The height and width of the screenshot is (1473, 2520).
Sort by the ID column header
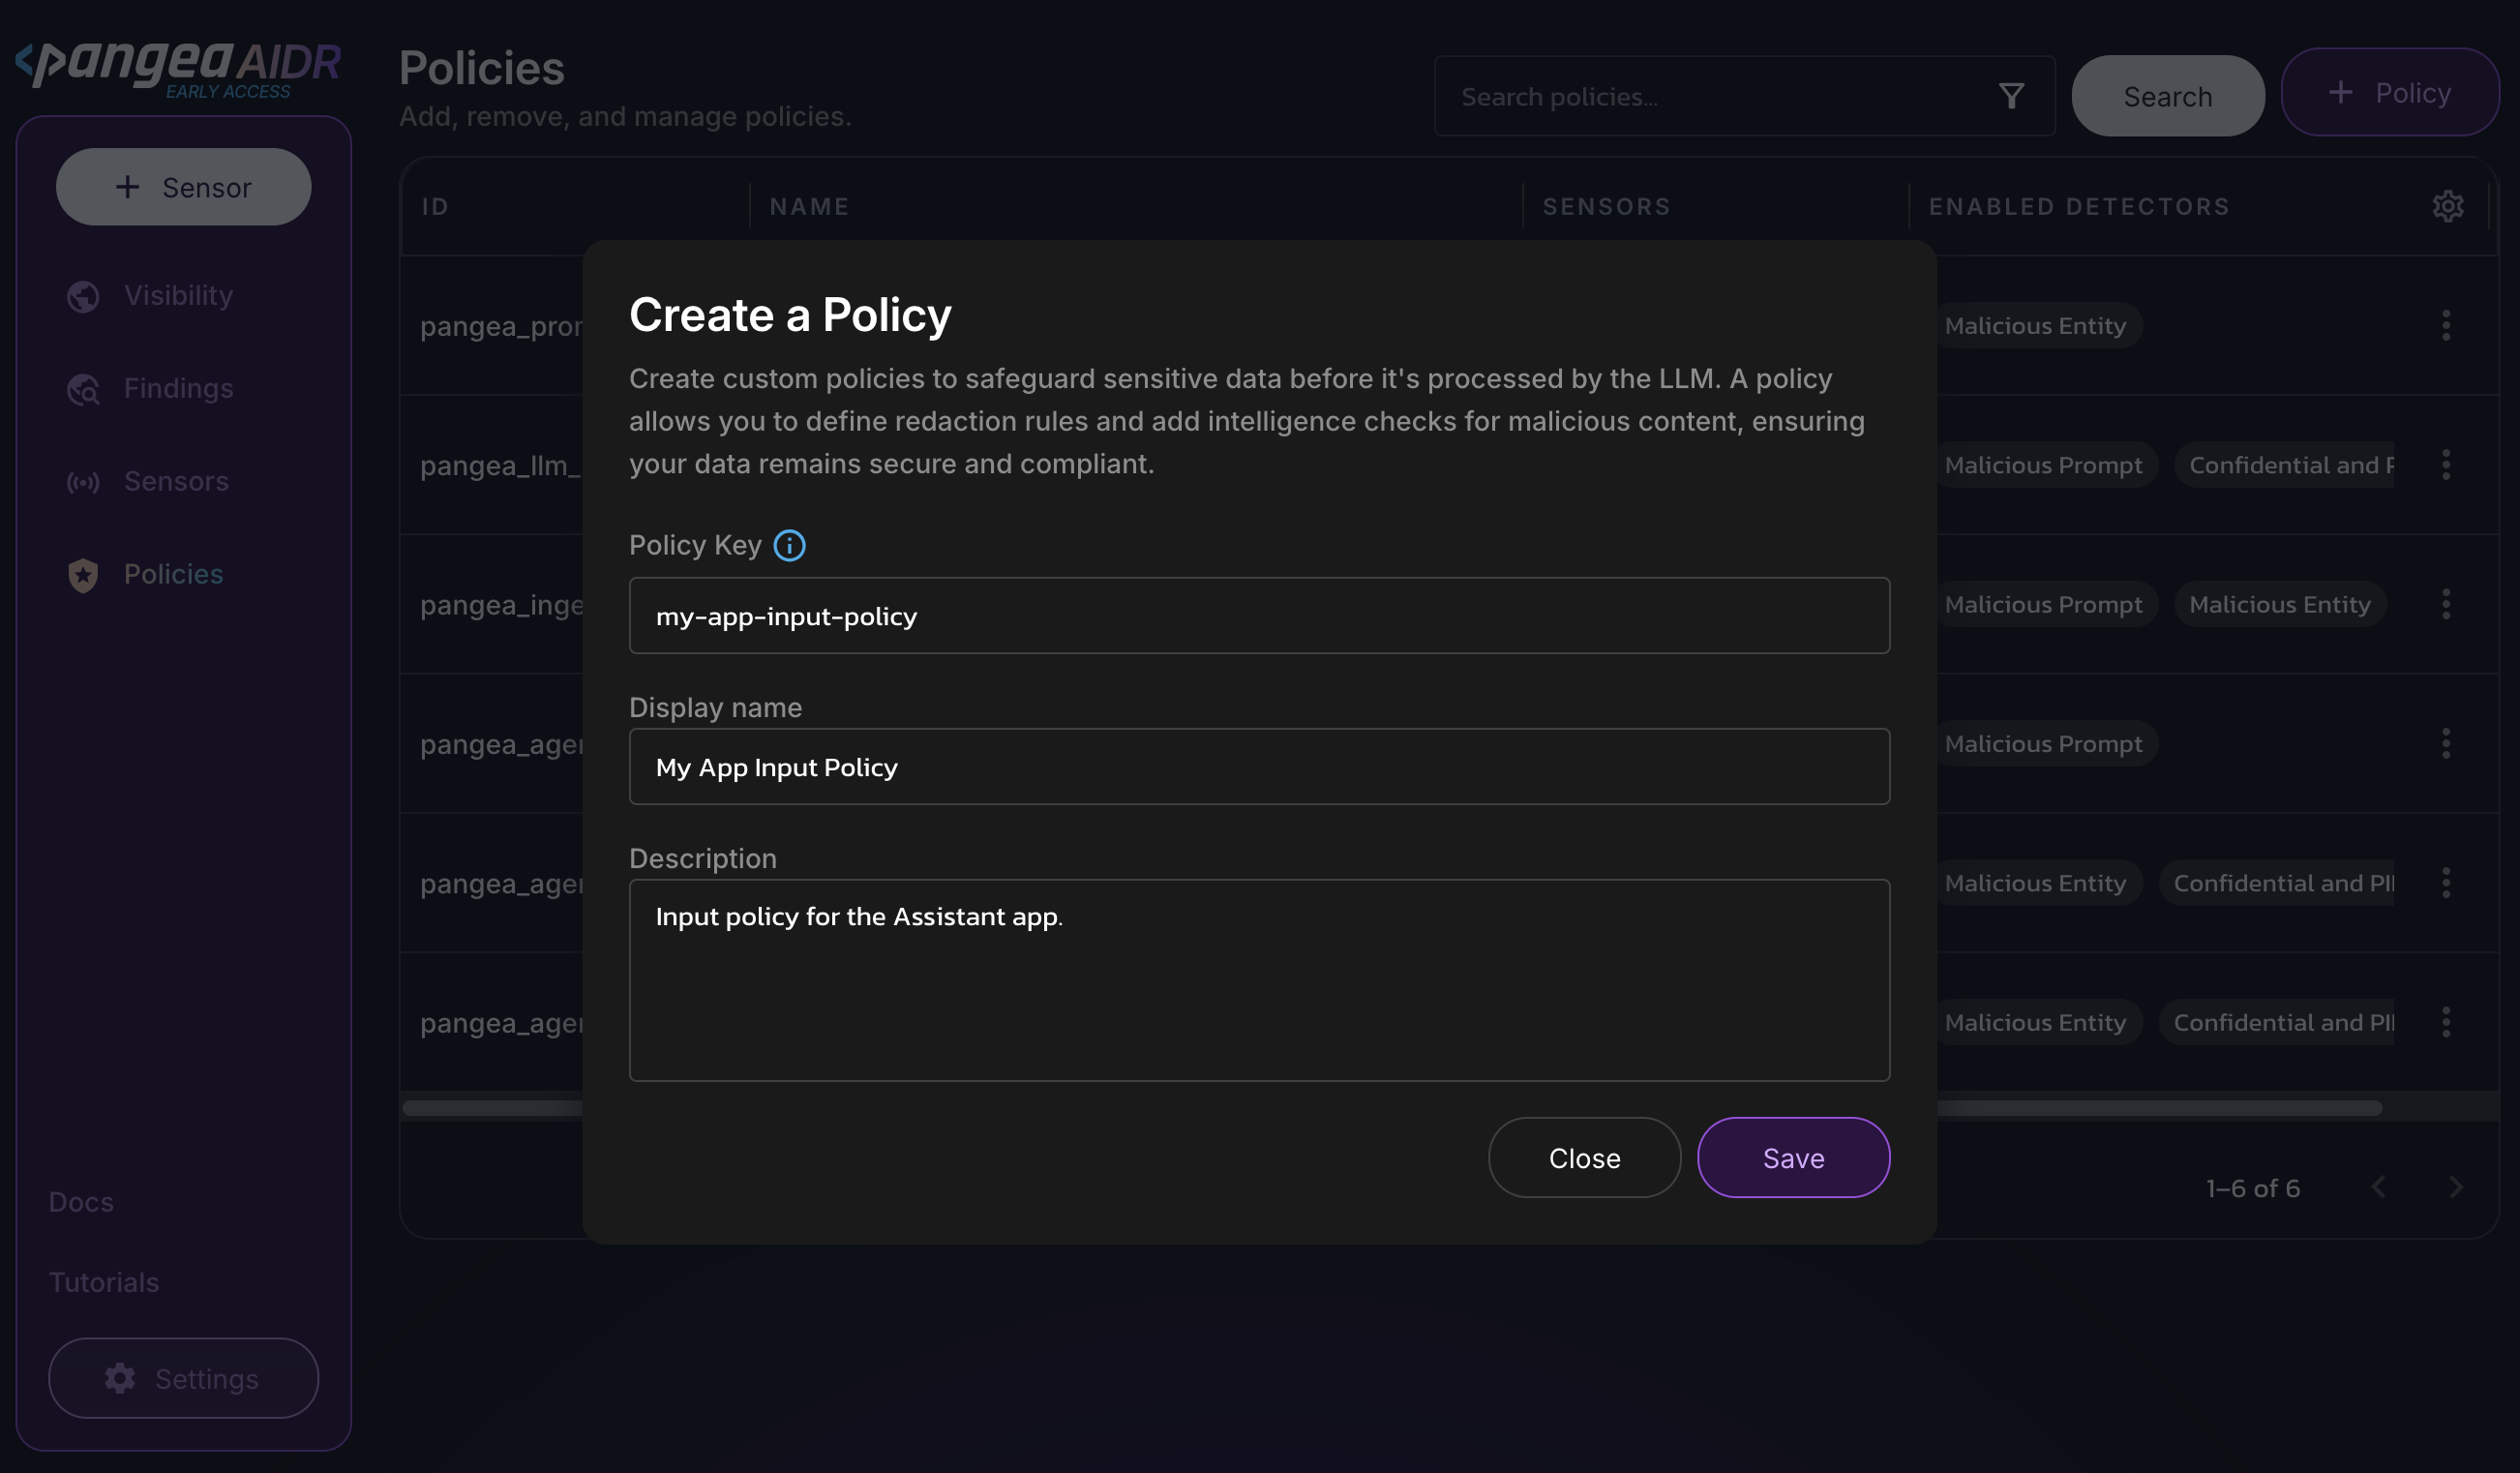coord(435,206)
